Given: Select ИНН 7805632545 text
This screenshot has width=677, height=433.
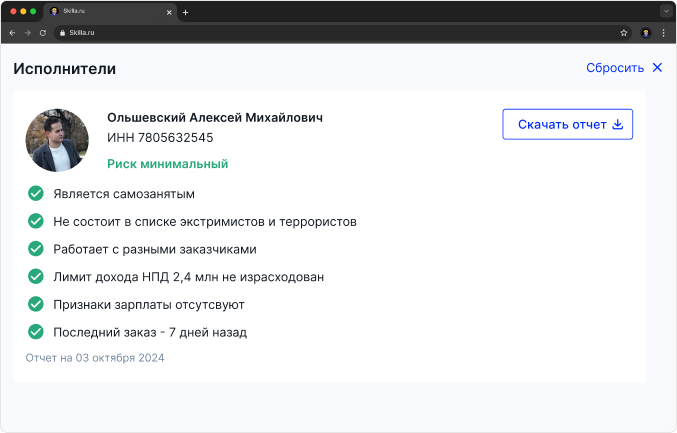Looking at the screenshot, I should 160,138.
